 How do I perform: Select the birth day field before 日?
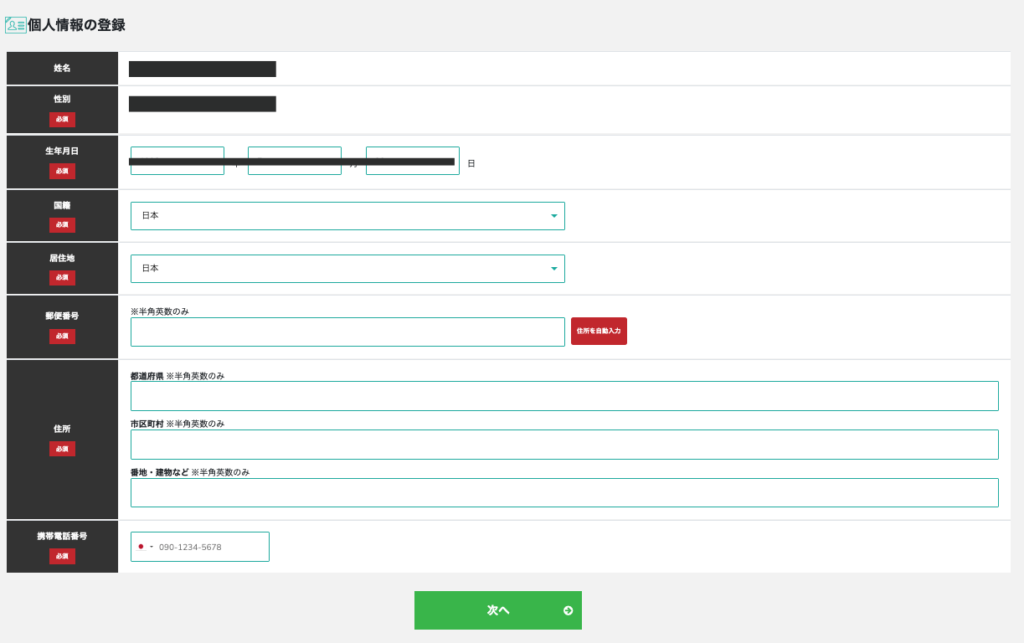[412, 170]
